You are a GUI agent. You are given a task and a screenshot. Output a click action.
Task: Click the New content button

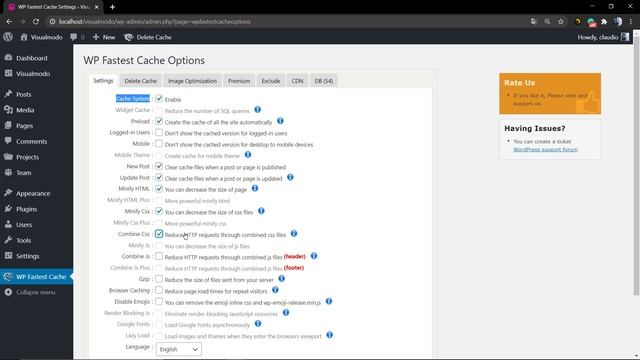[104, 37]
